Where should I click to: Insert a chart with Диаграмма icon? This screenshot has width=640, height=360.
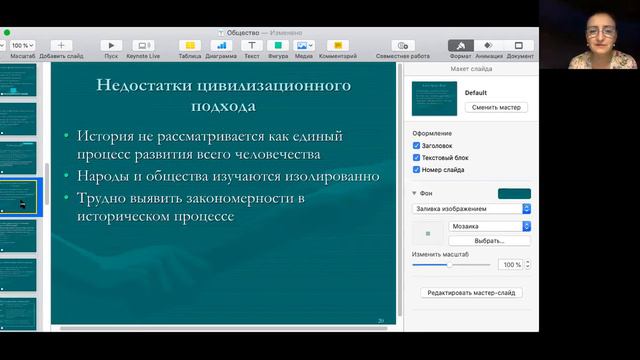click(221, 45)
